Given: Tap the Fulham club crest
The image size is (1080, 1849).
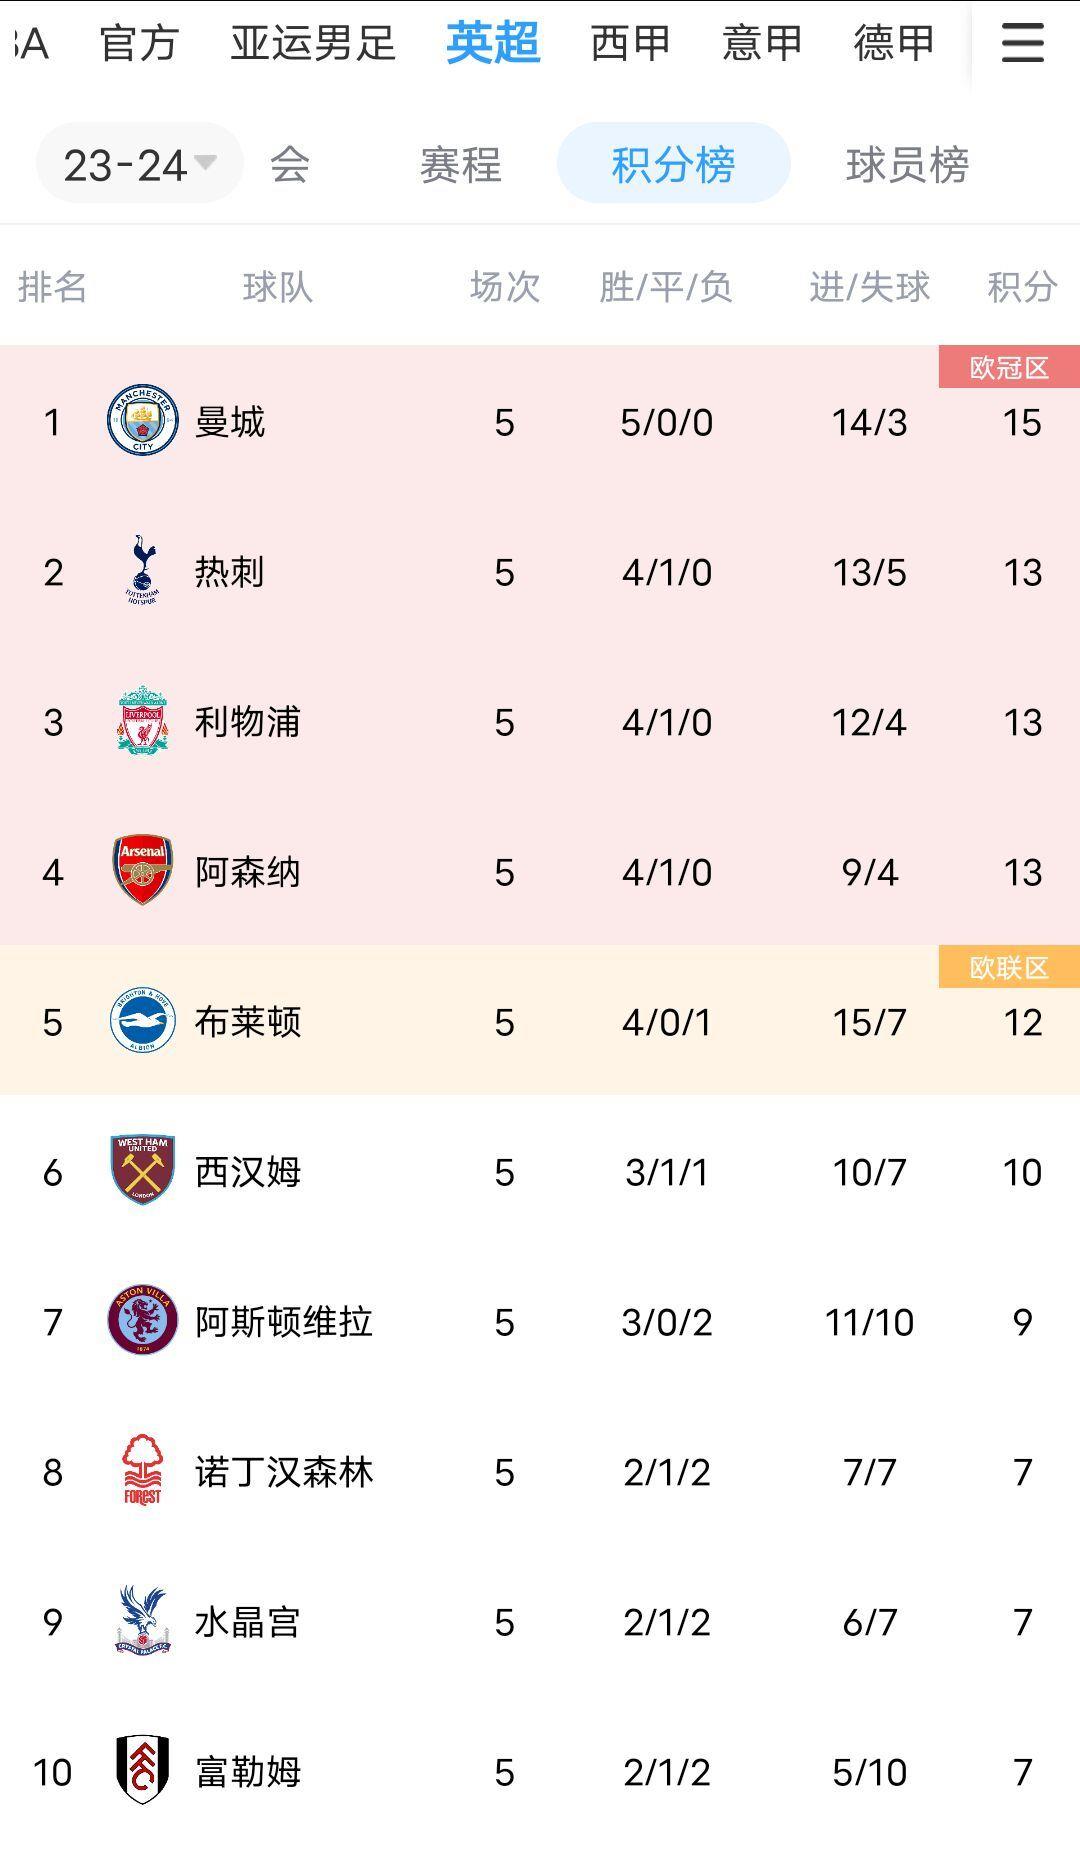Looking at the screenshot, I should (142, 1771).
